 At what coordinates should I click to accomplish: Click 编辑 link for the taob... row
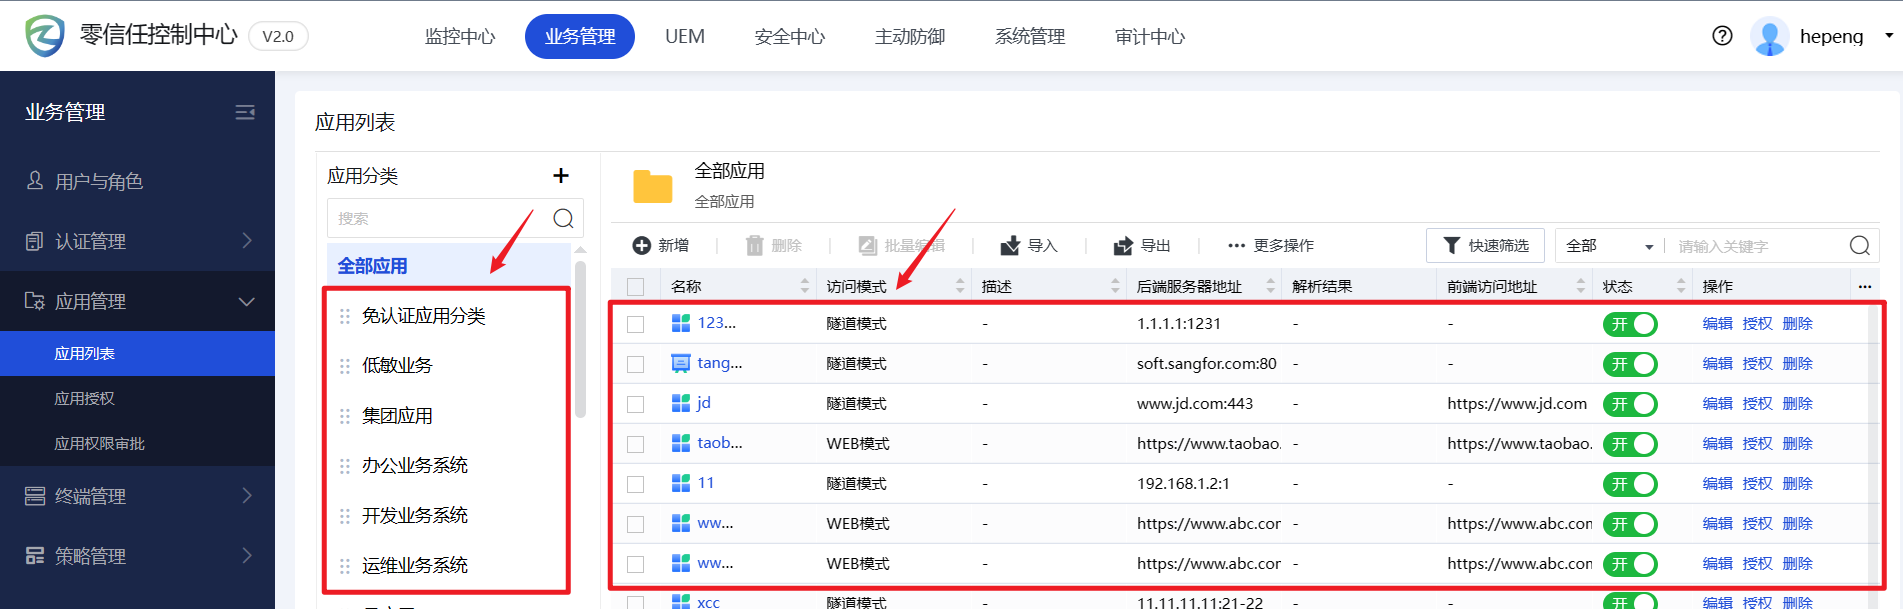tap(1717, 444)
